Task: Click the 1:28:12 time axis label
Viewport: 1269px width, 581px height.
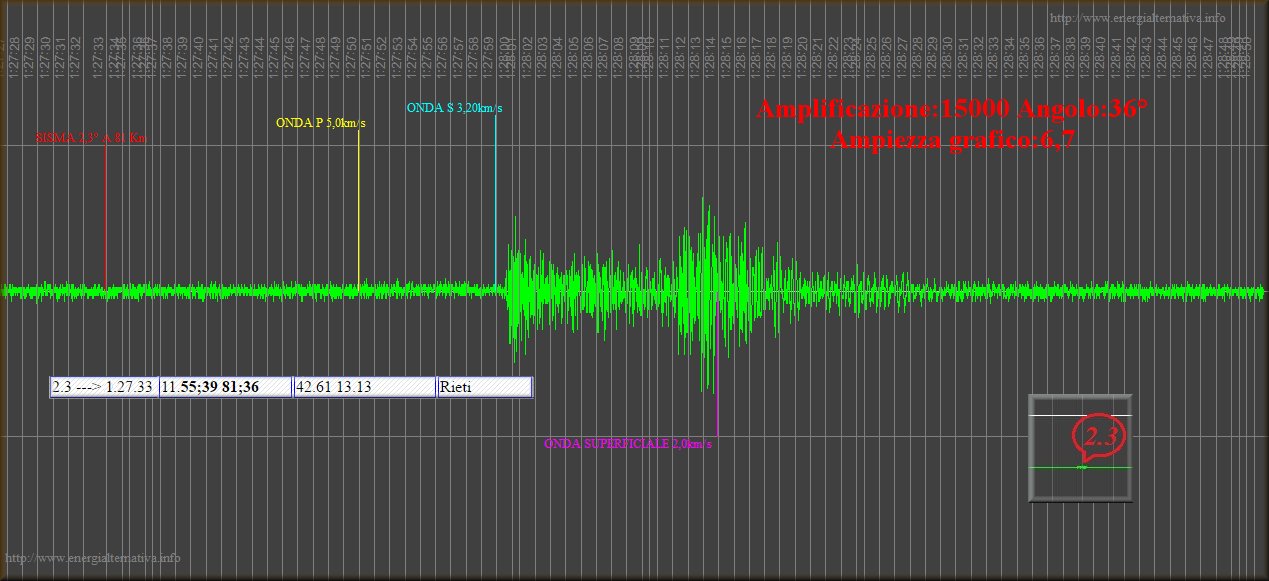Action: 680,55
